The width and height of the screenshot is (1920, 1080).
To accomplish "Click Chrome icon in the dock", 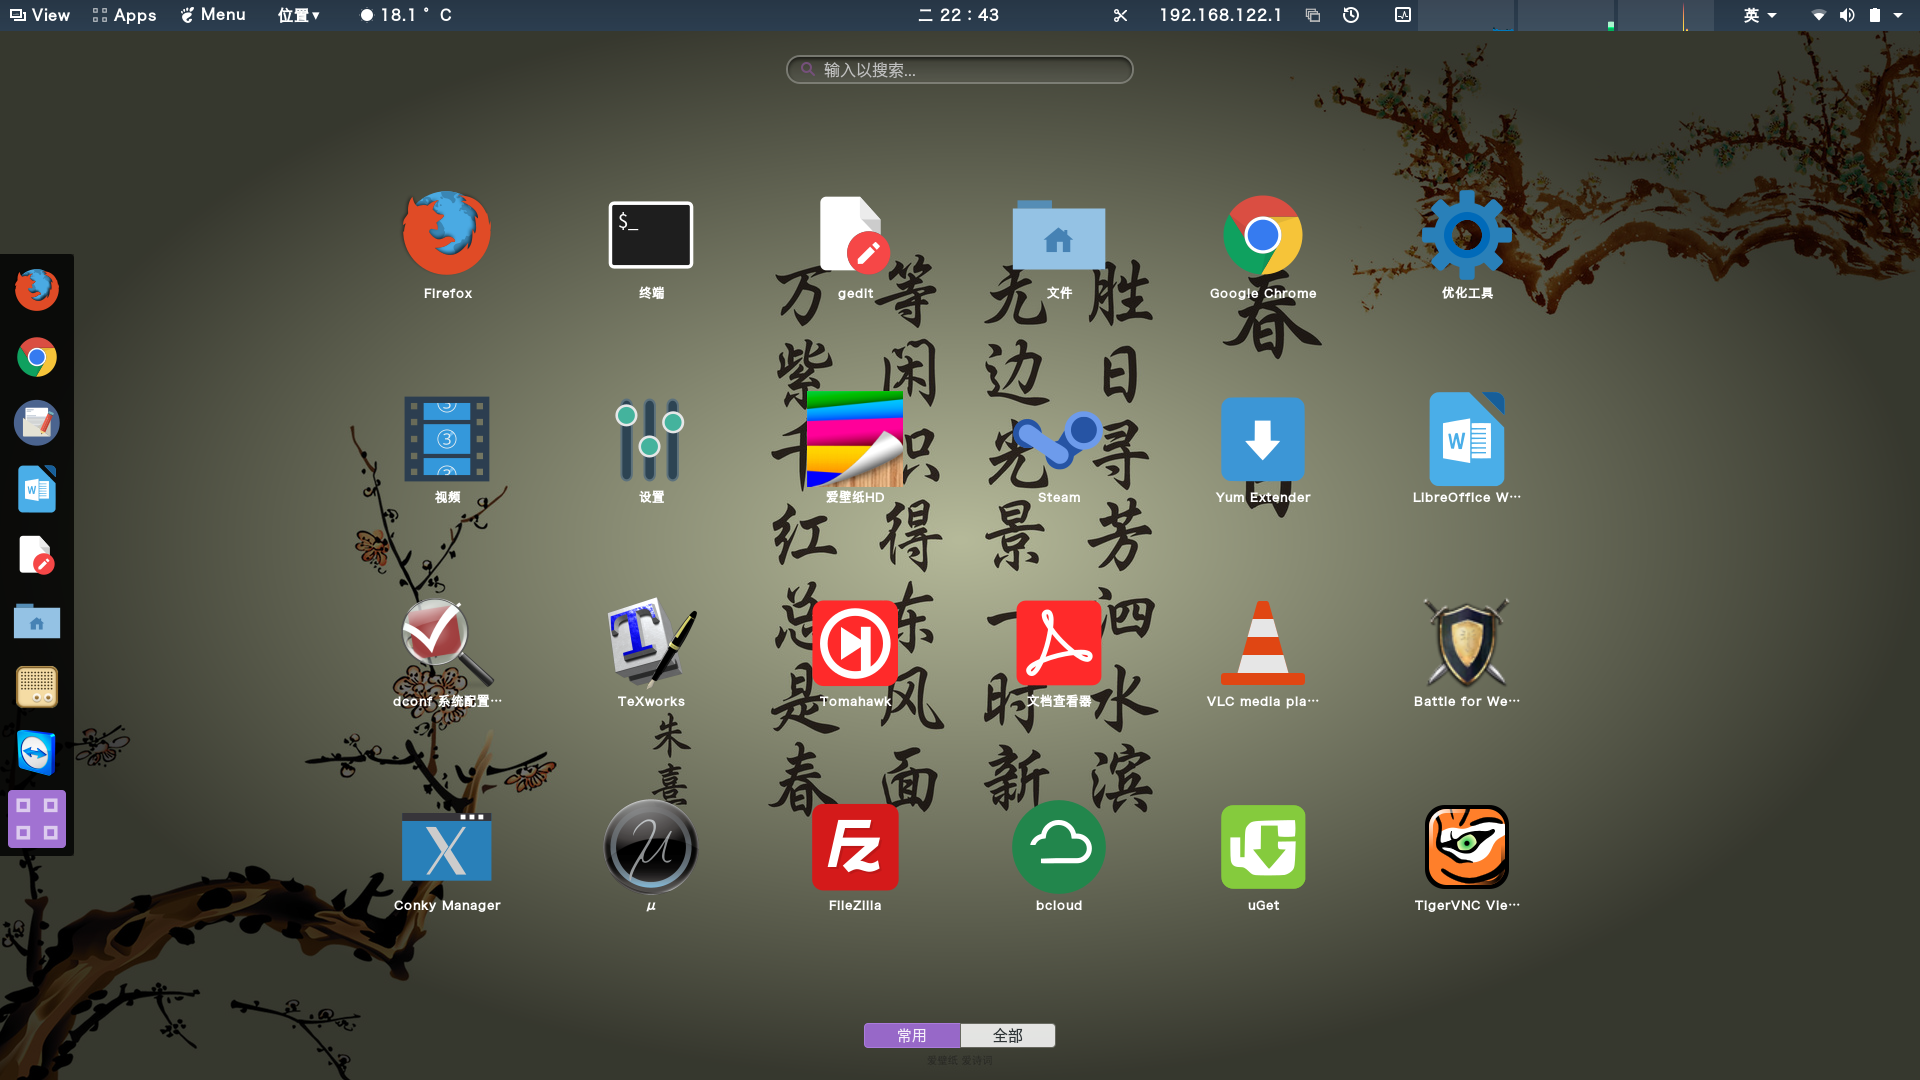I will (37, 357).
